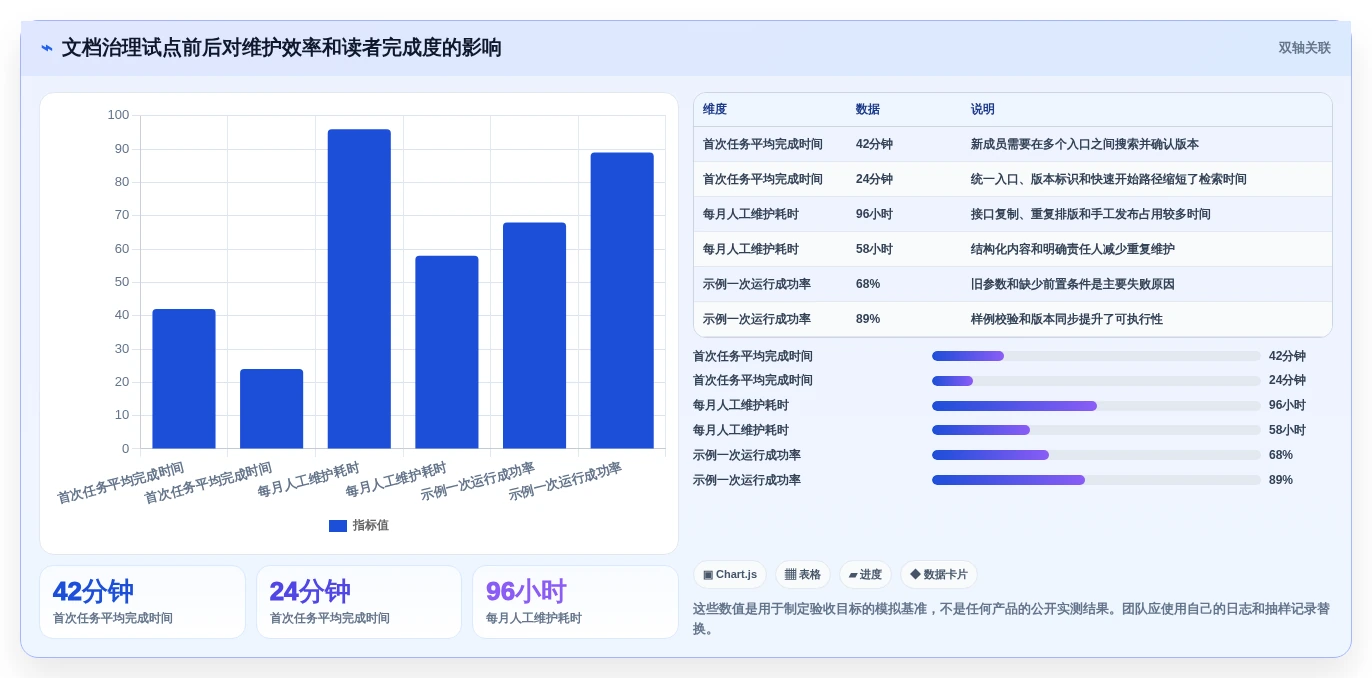
Task: Click the y-axis tick label 50
Action: (122, 282)
